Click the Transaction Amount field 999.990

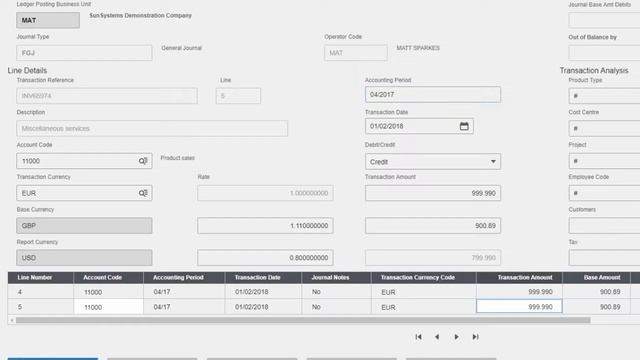tap(433, 193)
